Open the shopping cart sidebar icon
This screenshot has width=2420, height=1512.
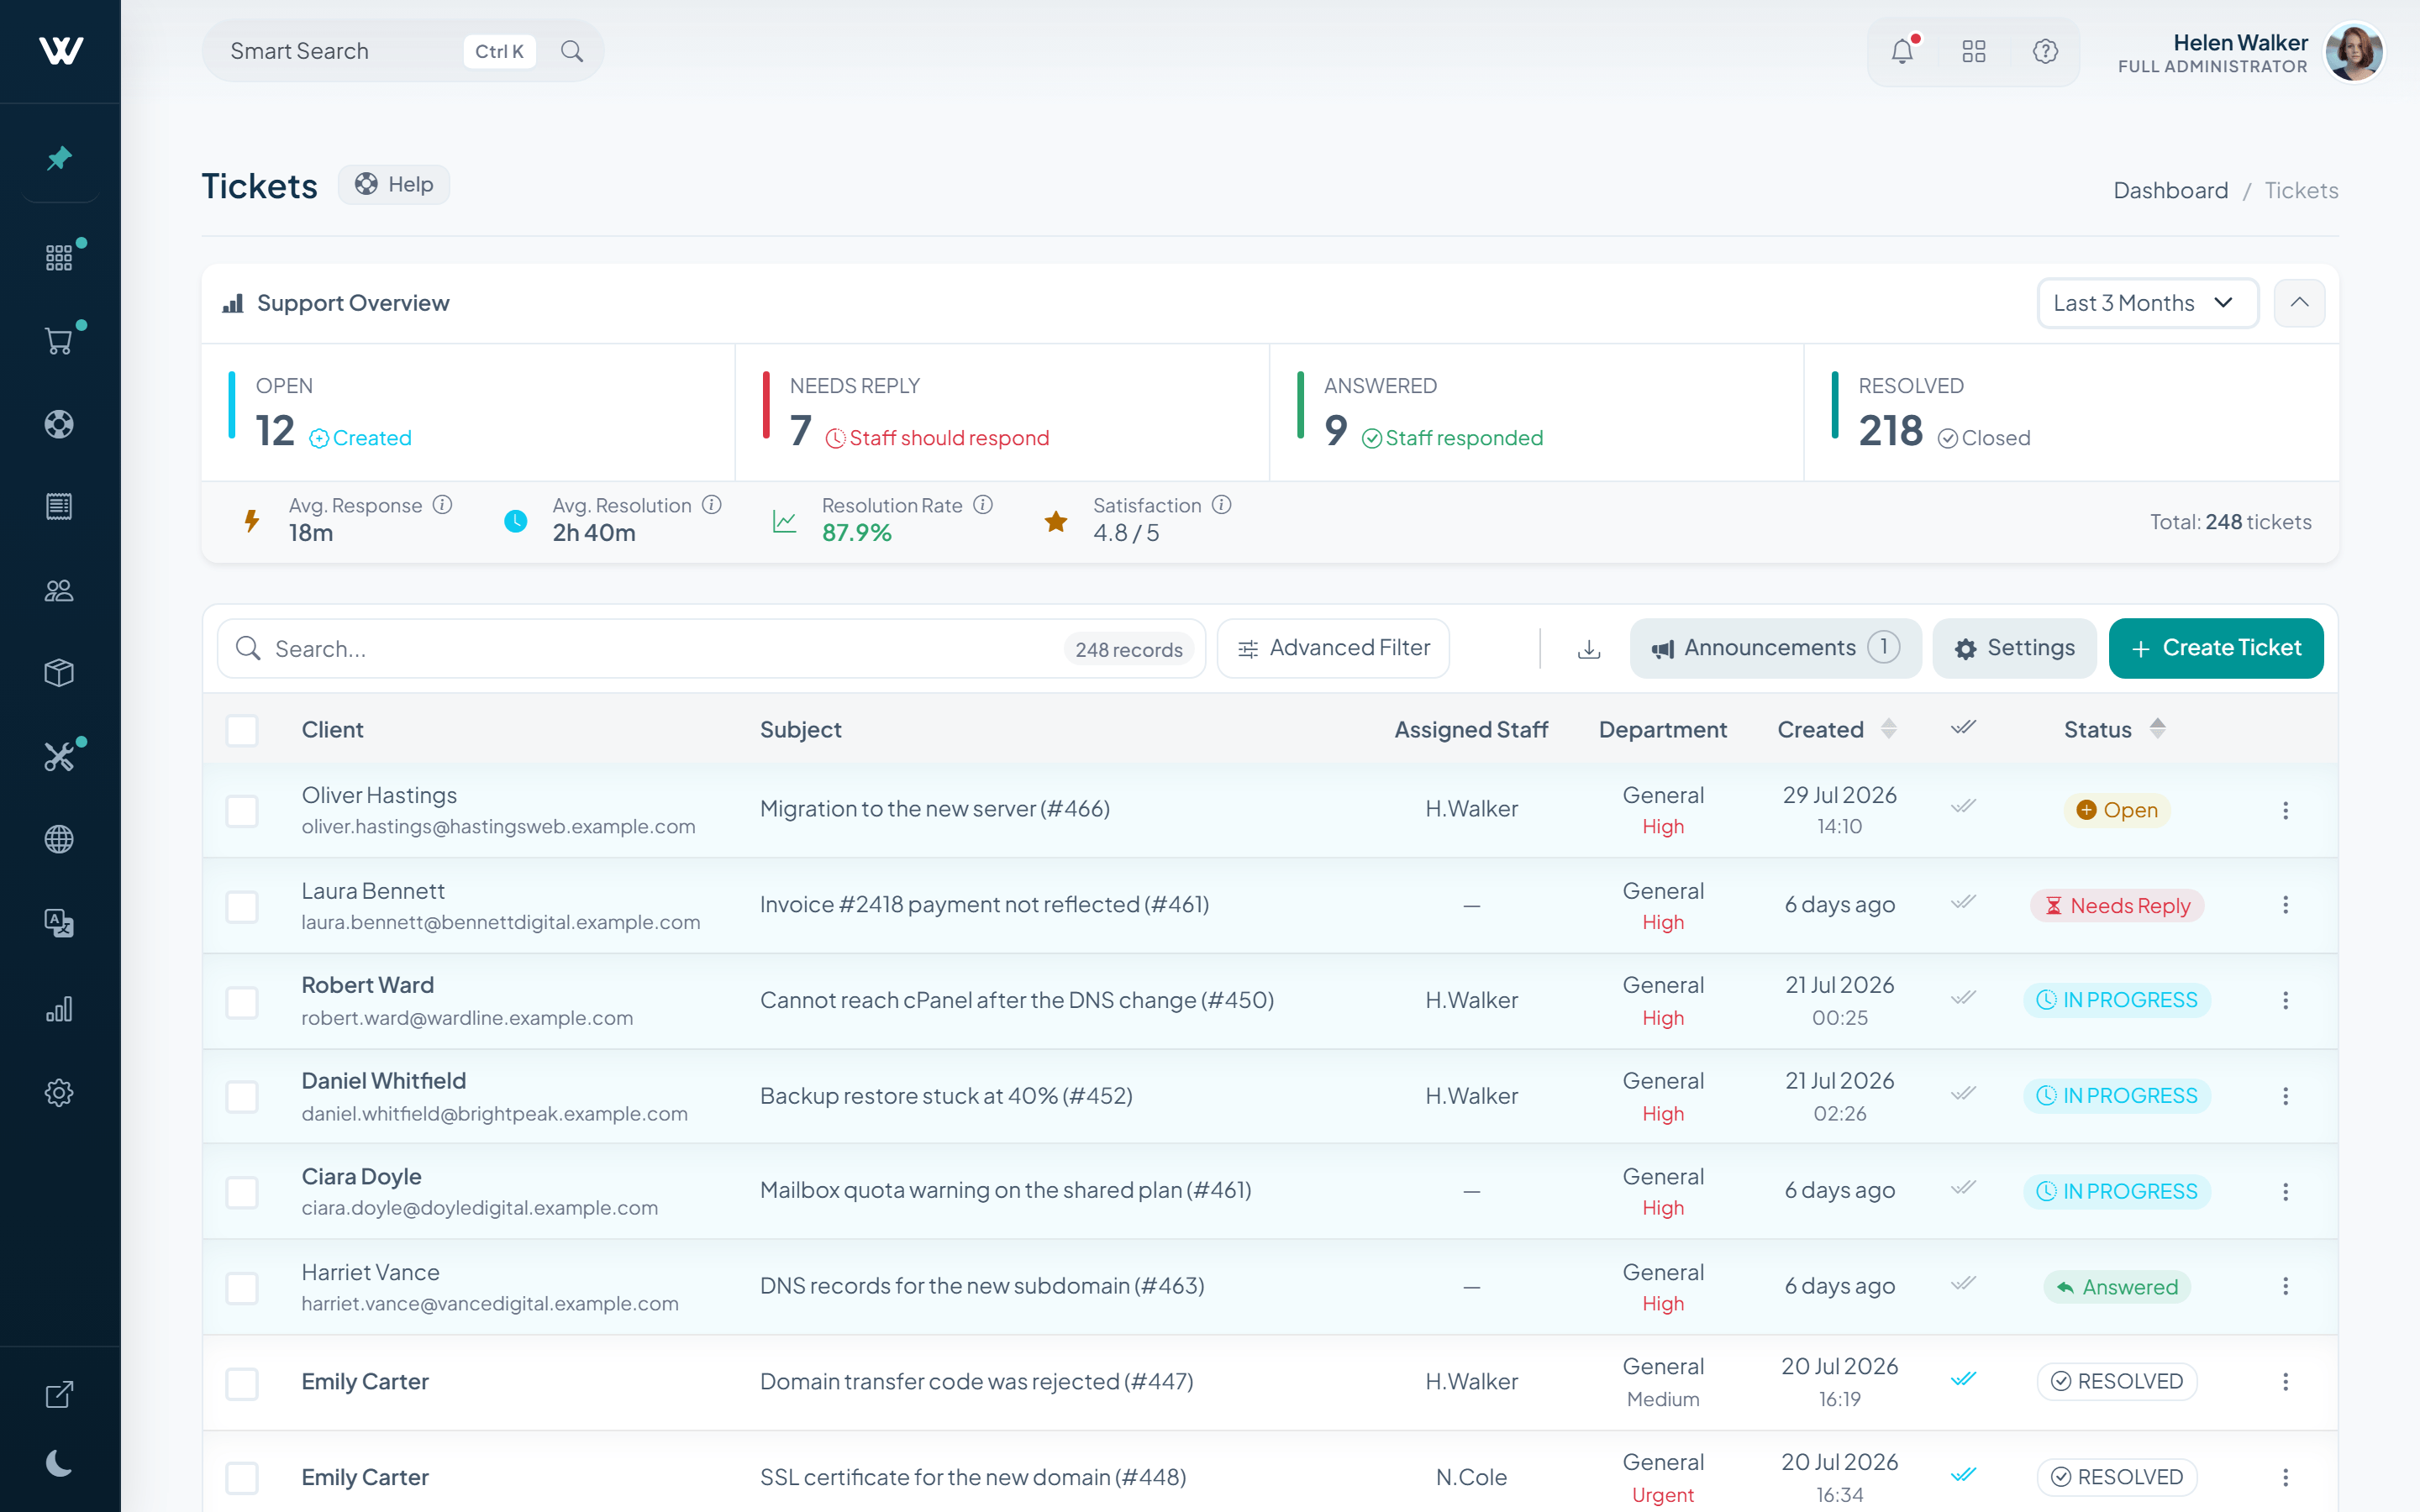[60, 341]
